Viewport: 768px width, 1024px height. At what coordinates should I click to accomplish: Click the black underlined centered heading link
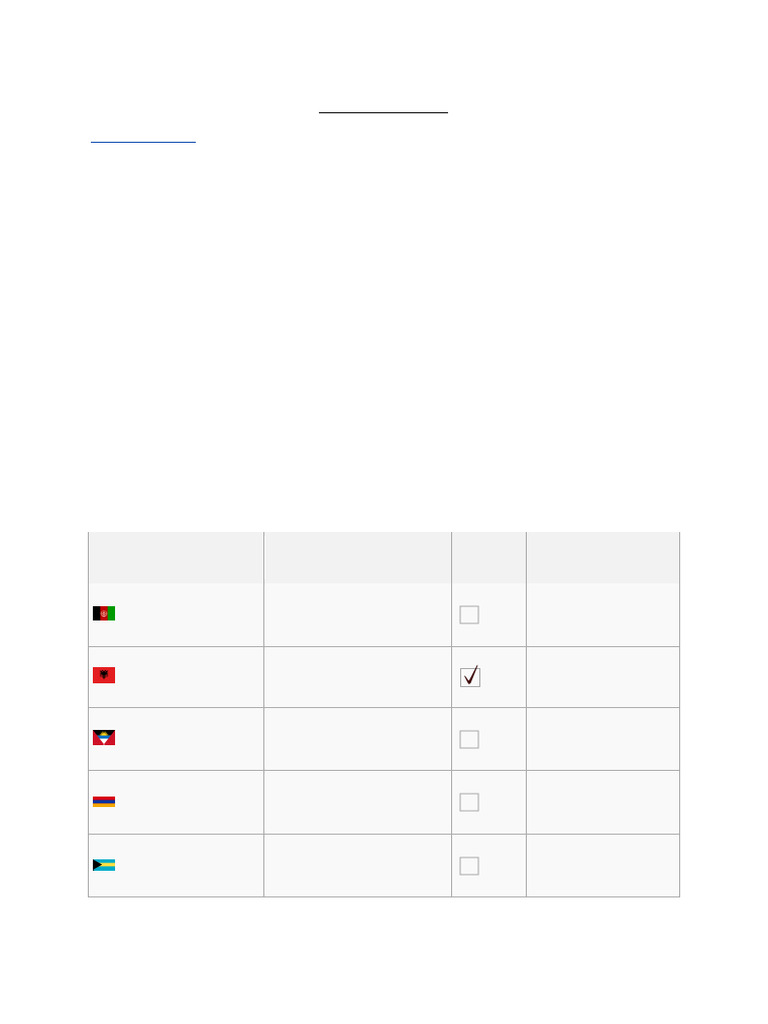[383, 112]
